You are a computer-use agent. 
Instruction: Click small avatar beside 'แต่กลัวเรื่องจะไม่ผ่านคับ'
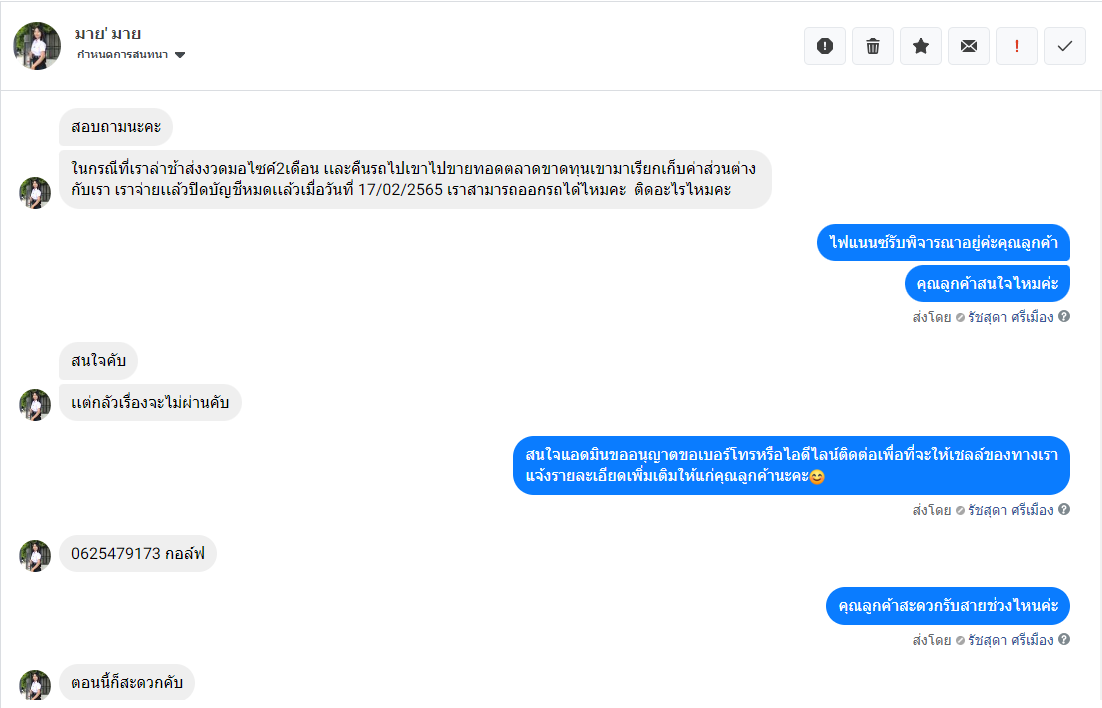[x=35, y=404]
